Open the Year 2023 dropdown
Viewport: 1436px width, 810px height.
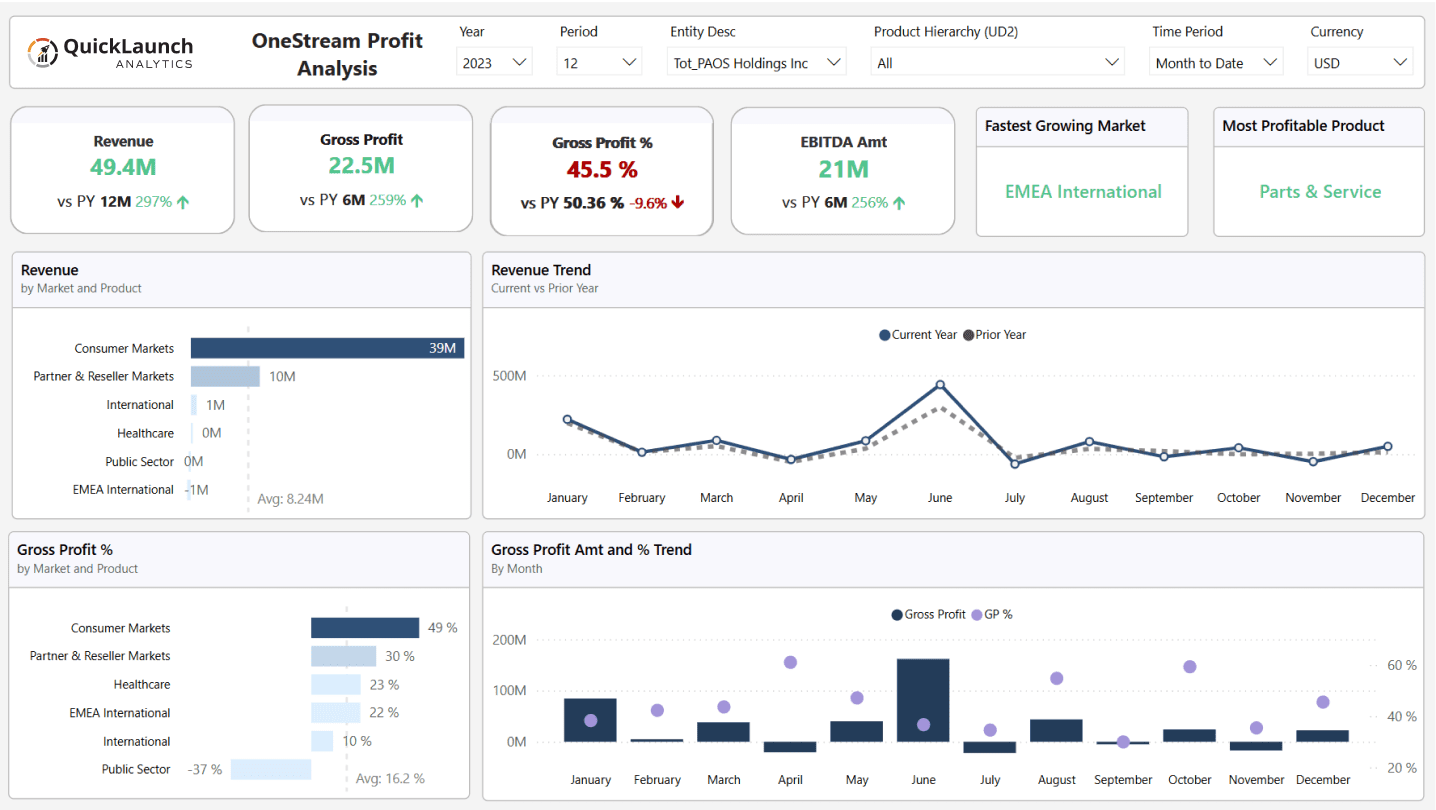point(495,62)
